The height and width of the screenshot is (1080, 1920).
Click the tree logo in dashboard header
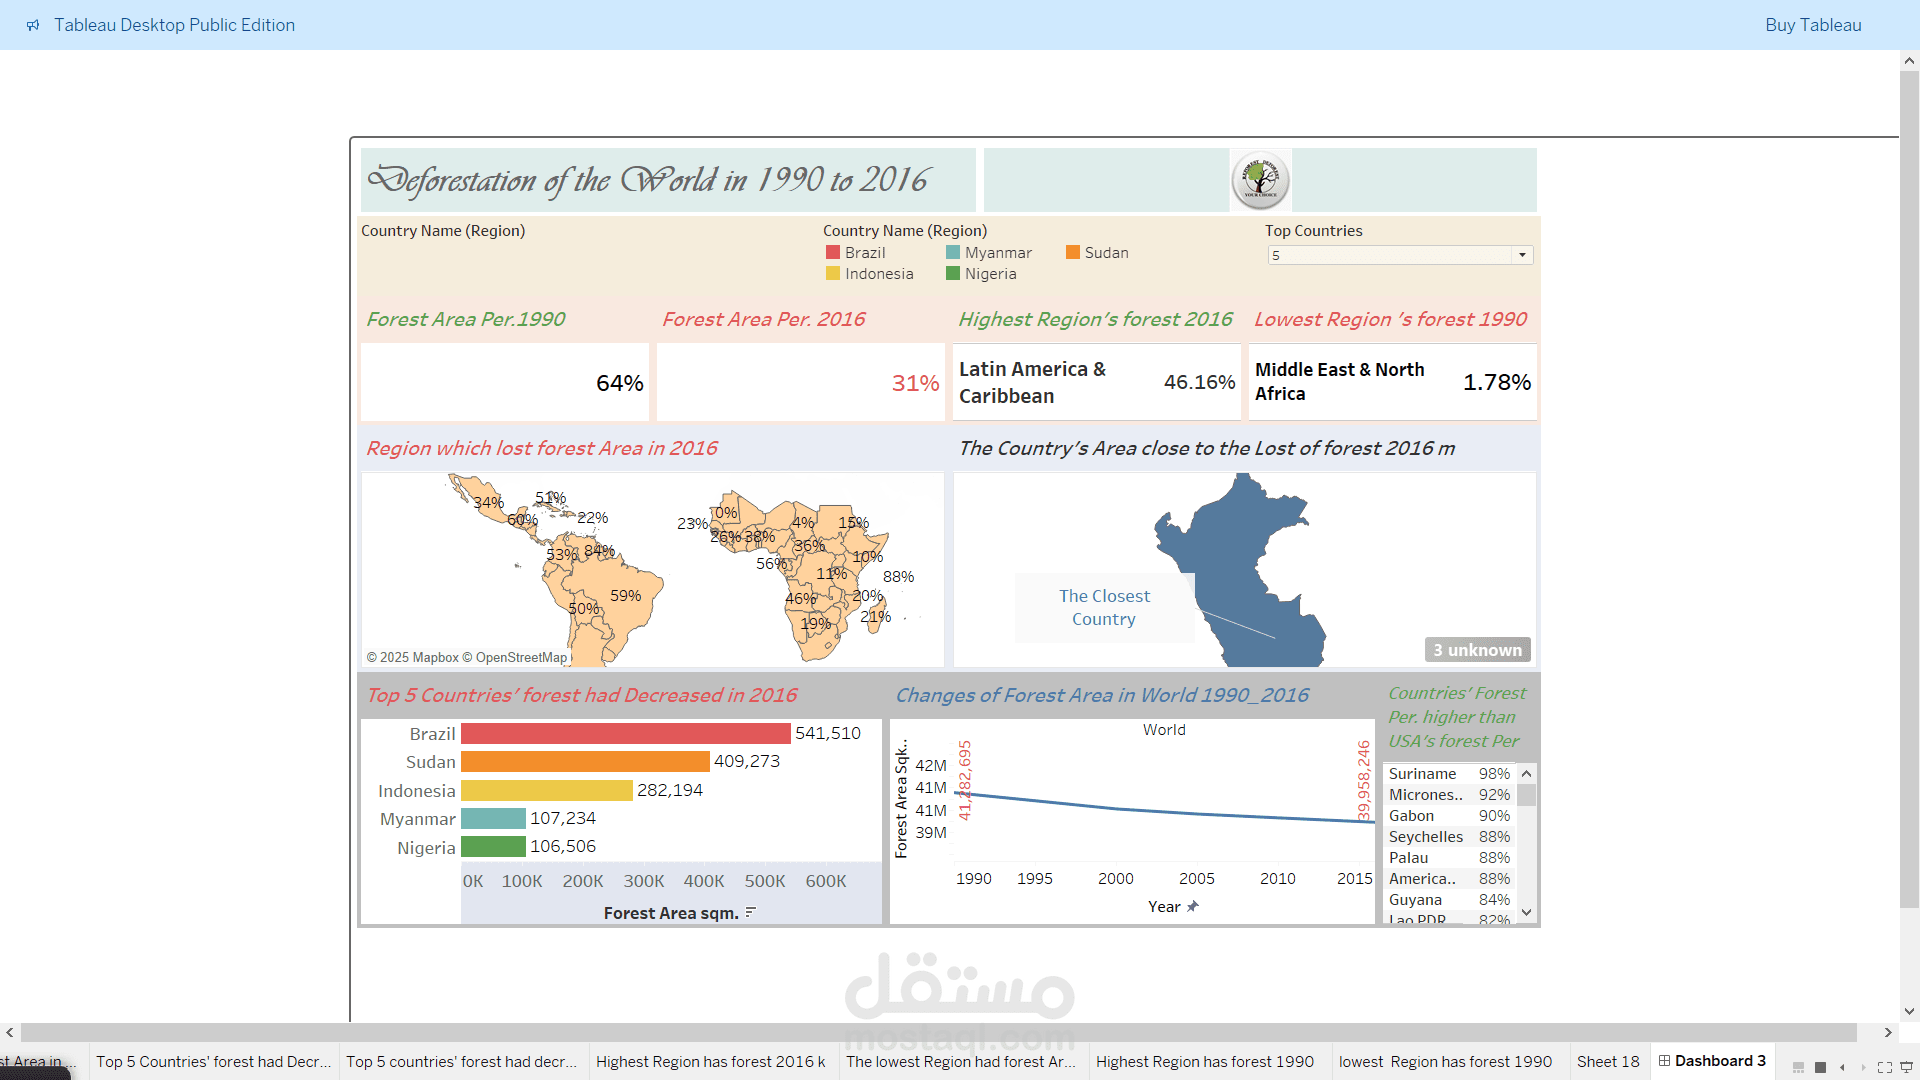pyautogui.click(x=1260, y=180)
